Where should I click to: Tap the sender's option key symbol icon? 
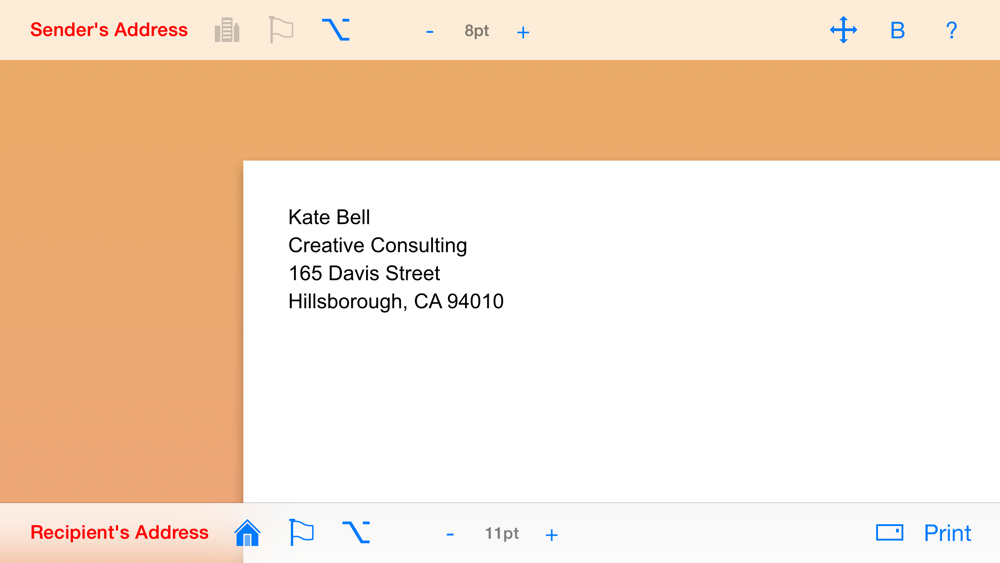335,30
